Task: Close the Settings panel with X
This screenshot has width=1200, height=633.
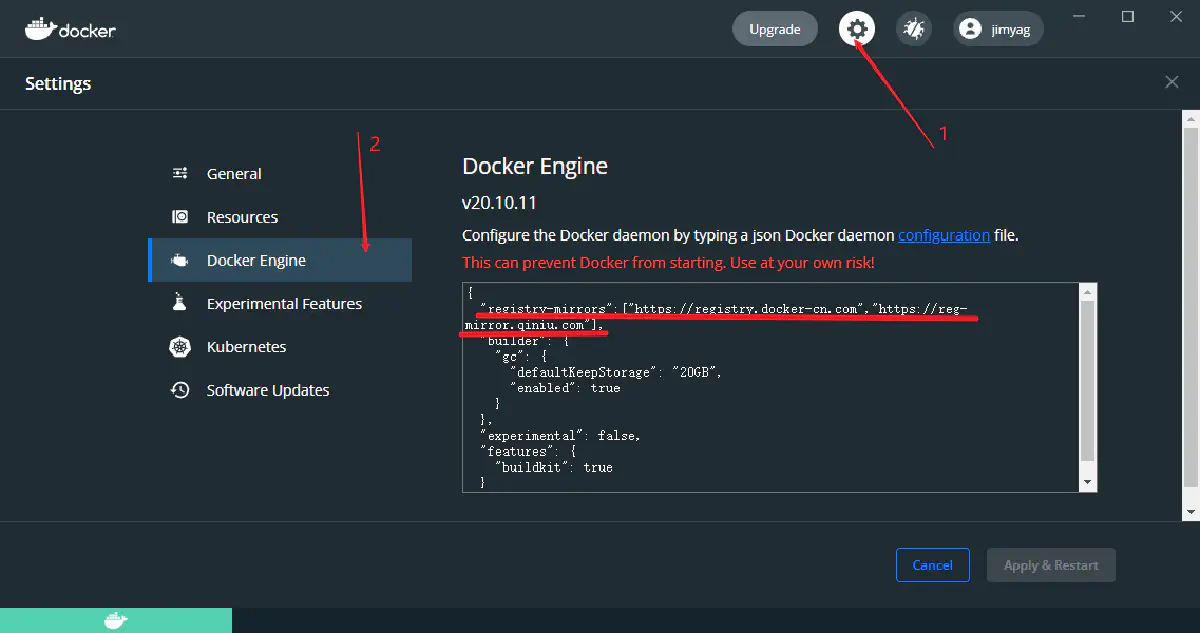Action: click(1172, 82)
